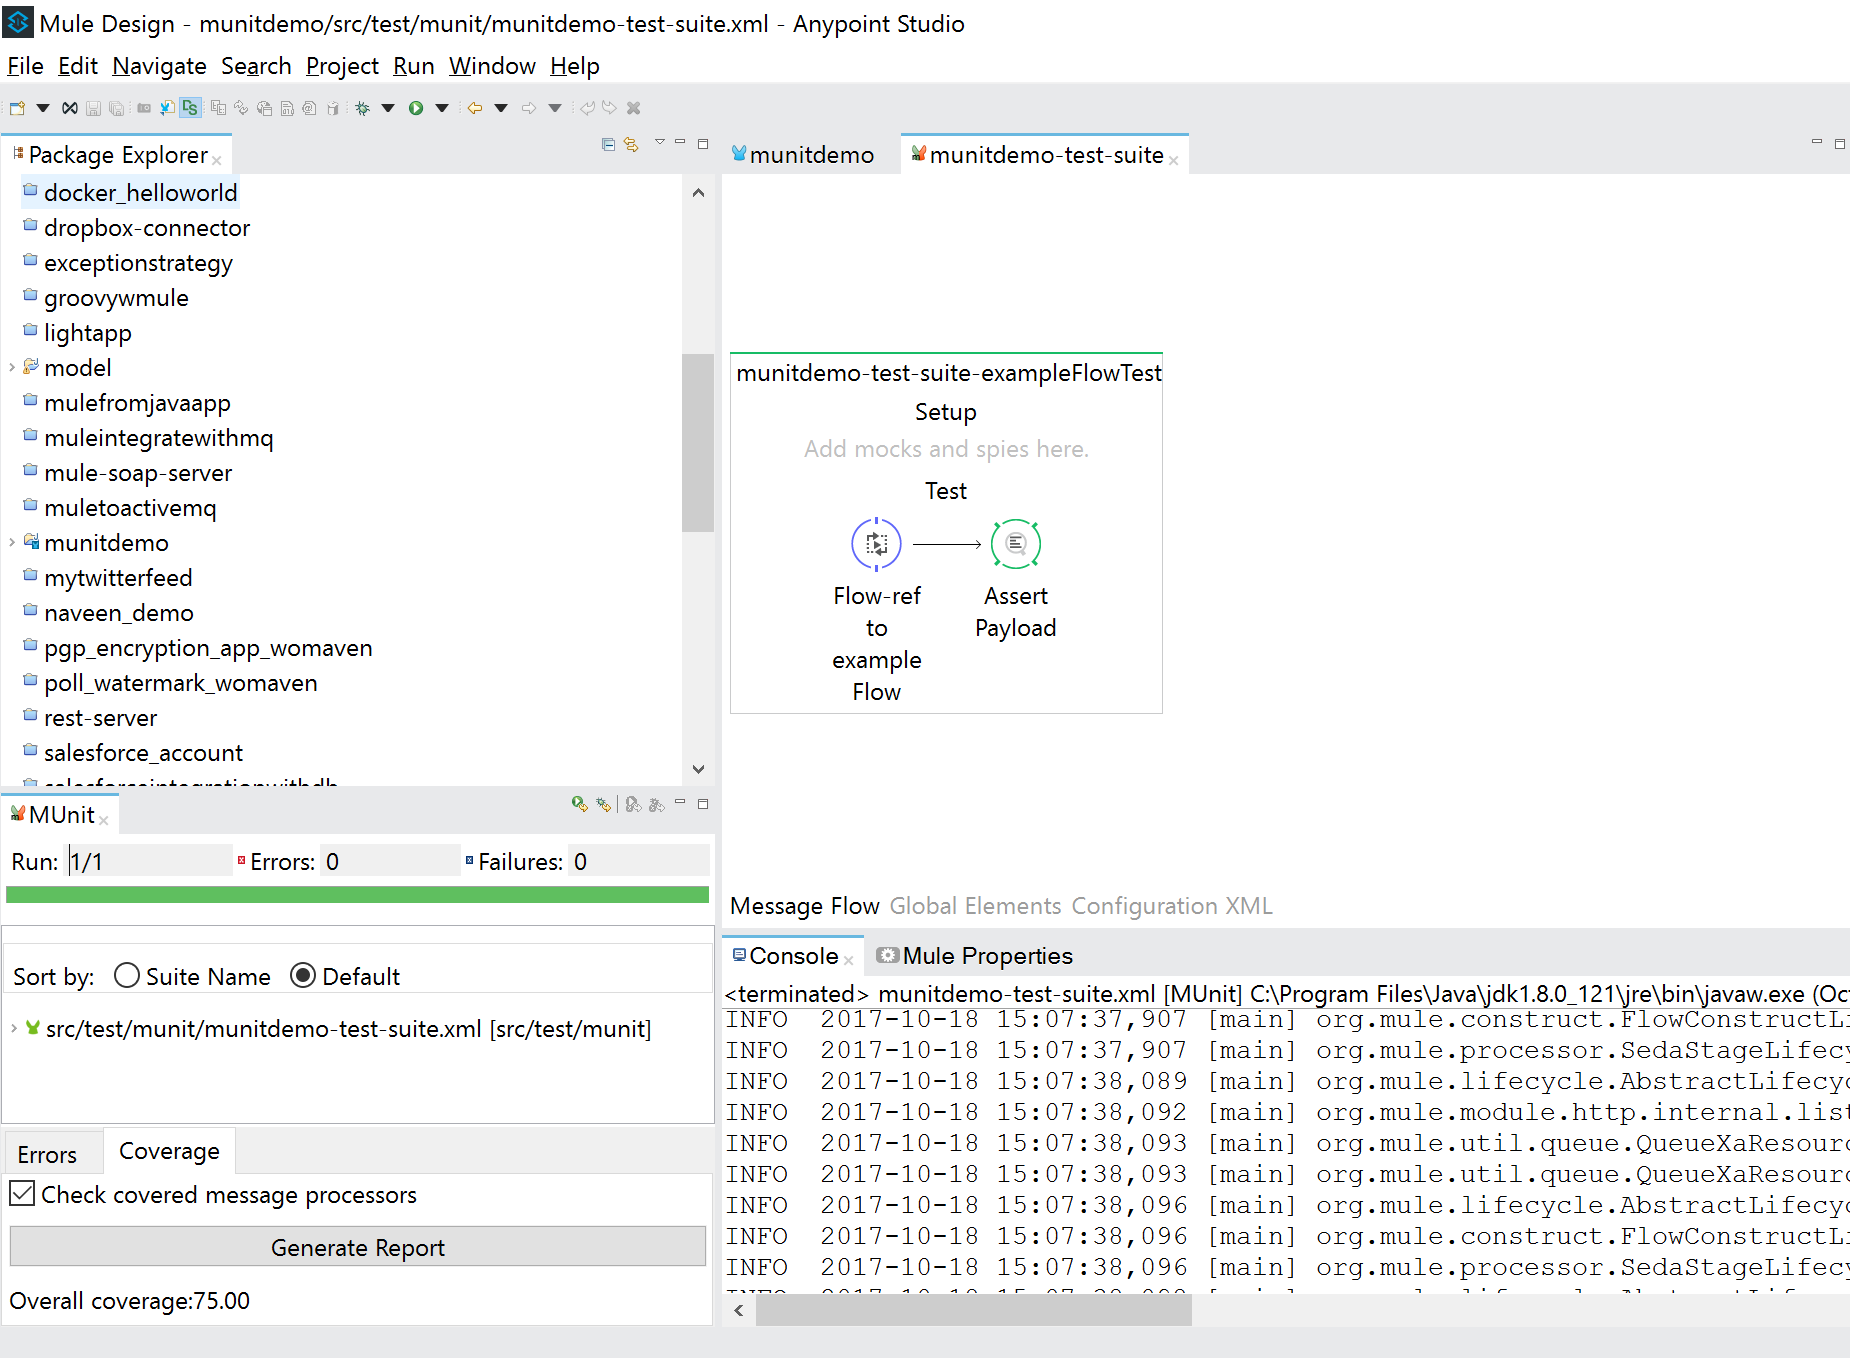Close the MUnit tab
Image resolution: width=1850 pixels, height=1358 pixels.
pyautogui.click(x=104, y=820)
